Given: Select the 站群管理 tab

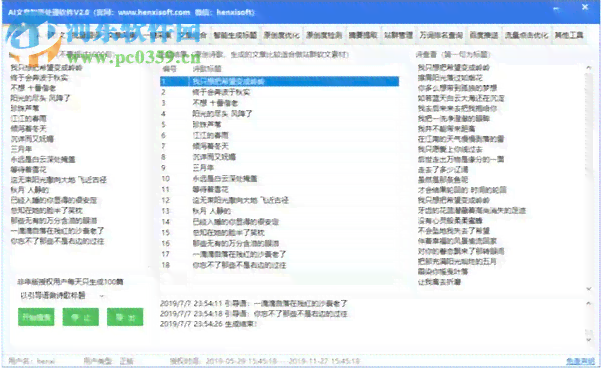Looking at the screenshot, I should point(398,35).
